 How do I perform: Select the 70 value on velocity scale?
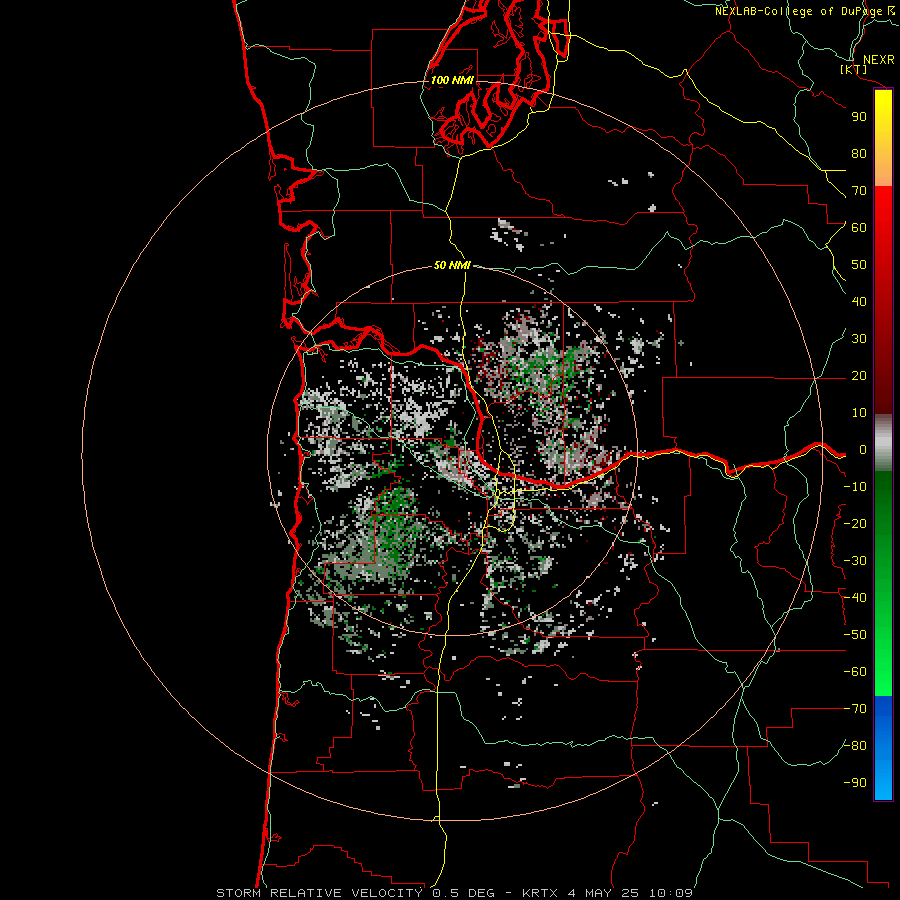[x=859, y=191]
